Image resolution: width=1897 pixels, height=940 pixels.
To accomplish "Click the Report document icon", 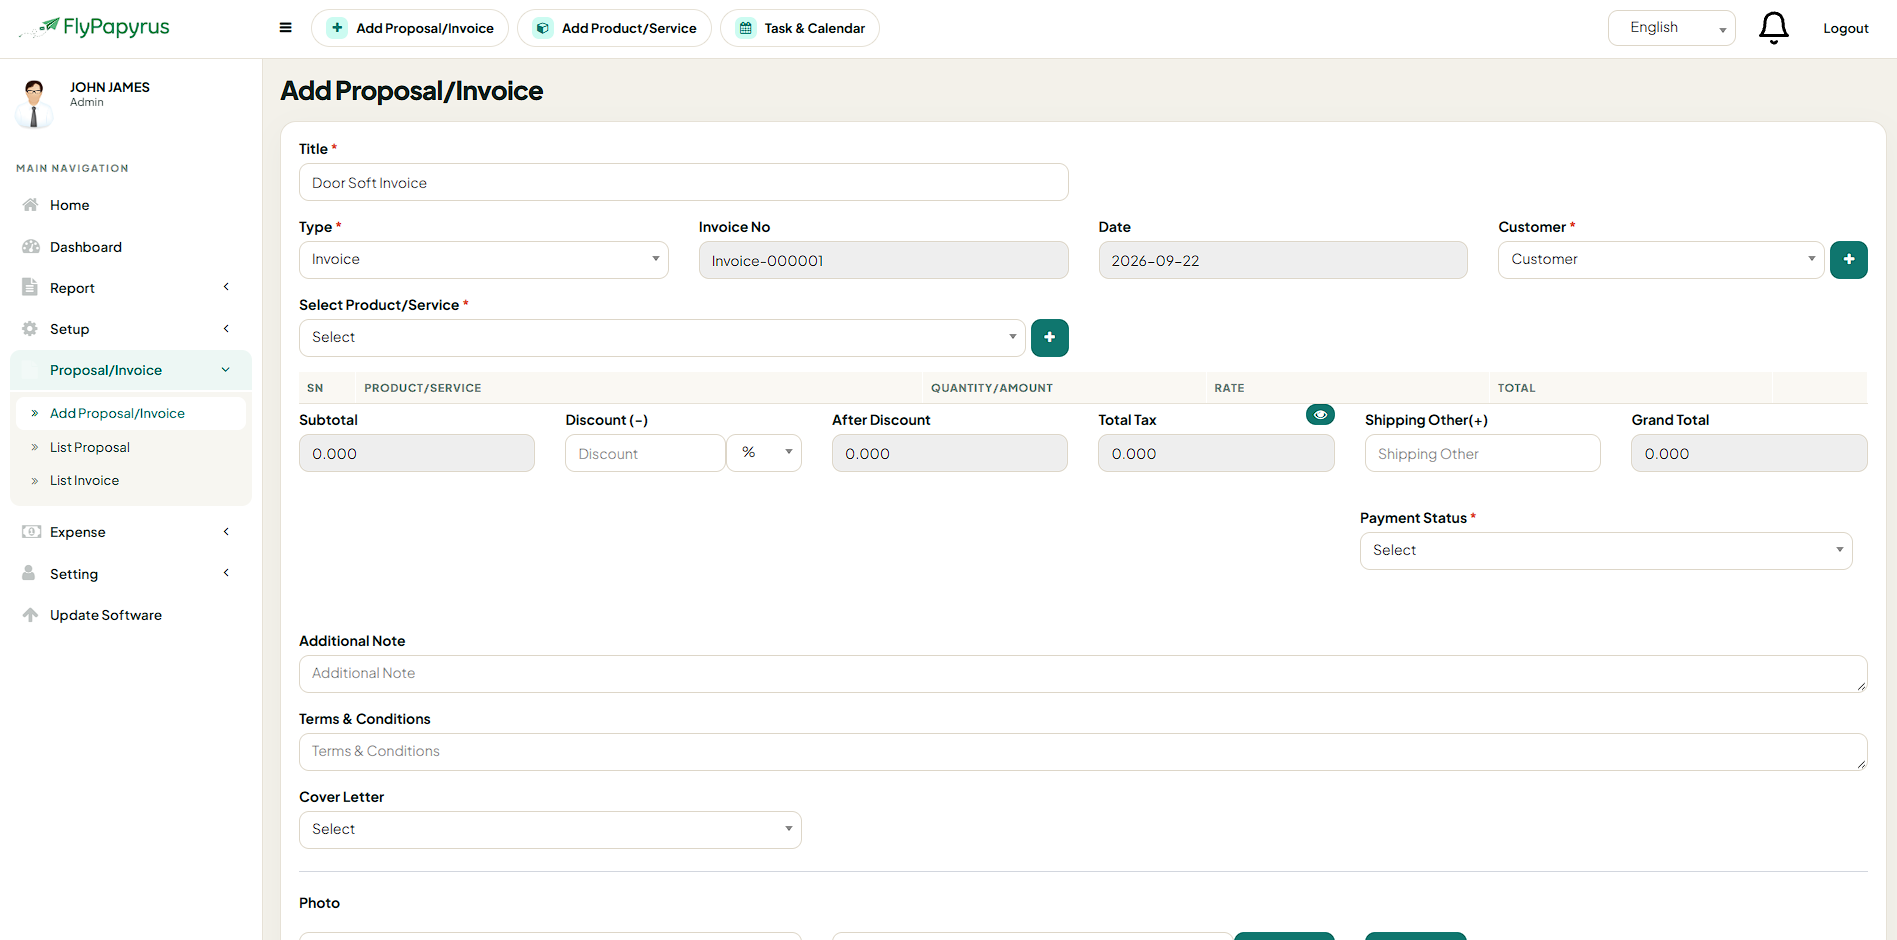I will coord(30,288).
